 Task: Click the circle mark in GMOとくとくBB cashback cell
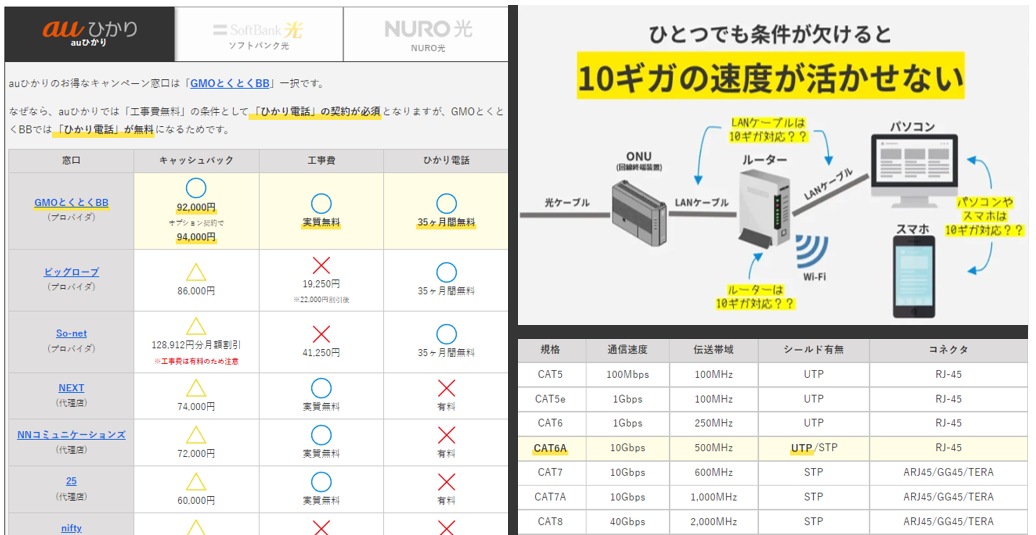click(x=196, y=188)
